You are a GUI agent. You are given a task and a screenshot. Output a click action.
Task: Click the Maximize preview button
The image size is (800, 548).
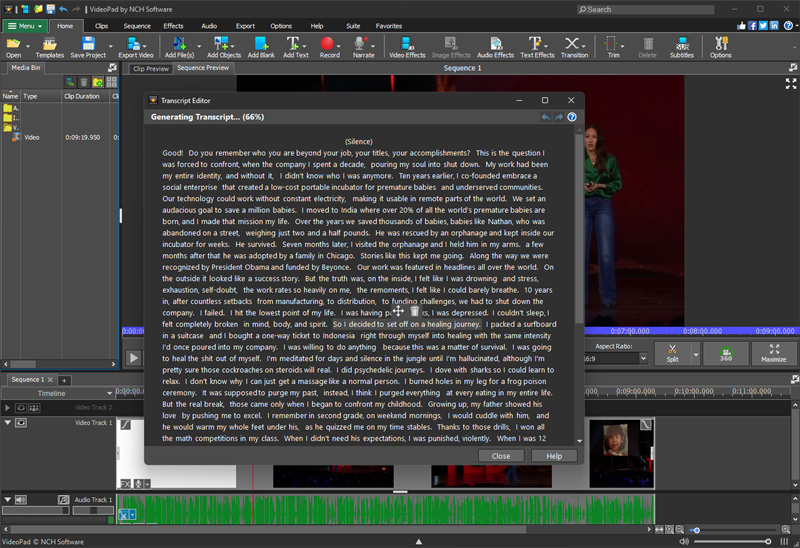(773, 353)
